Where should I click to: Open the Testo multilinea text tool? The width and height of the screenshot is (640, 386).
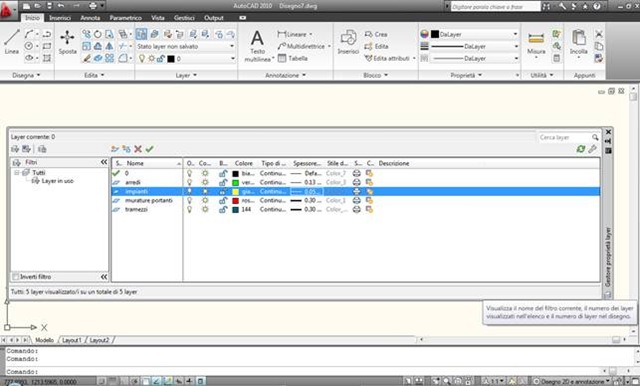(x=258, y=46)
